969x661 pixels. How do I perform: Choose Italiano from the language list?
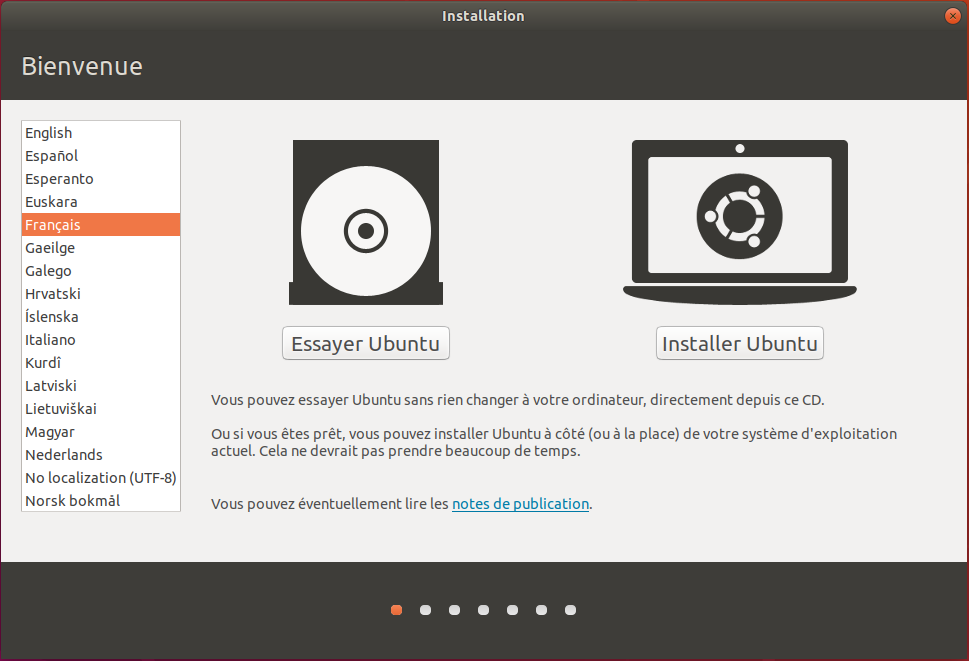(50, 340)
